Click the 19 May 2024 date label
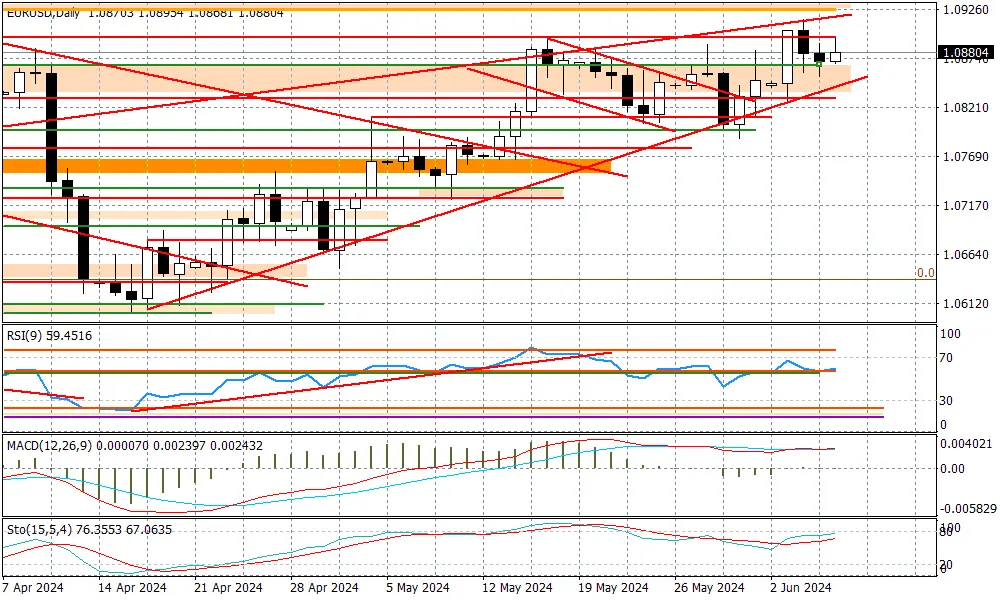Screen dimensions: 1000x600 tap(614, 587)
